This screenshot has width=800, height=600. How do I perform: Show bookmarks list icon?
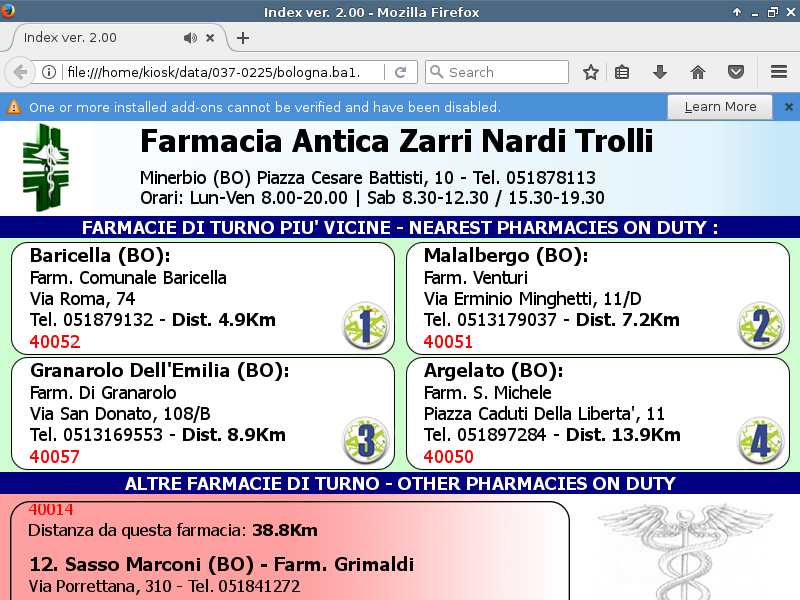[622, 72]
